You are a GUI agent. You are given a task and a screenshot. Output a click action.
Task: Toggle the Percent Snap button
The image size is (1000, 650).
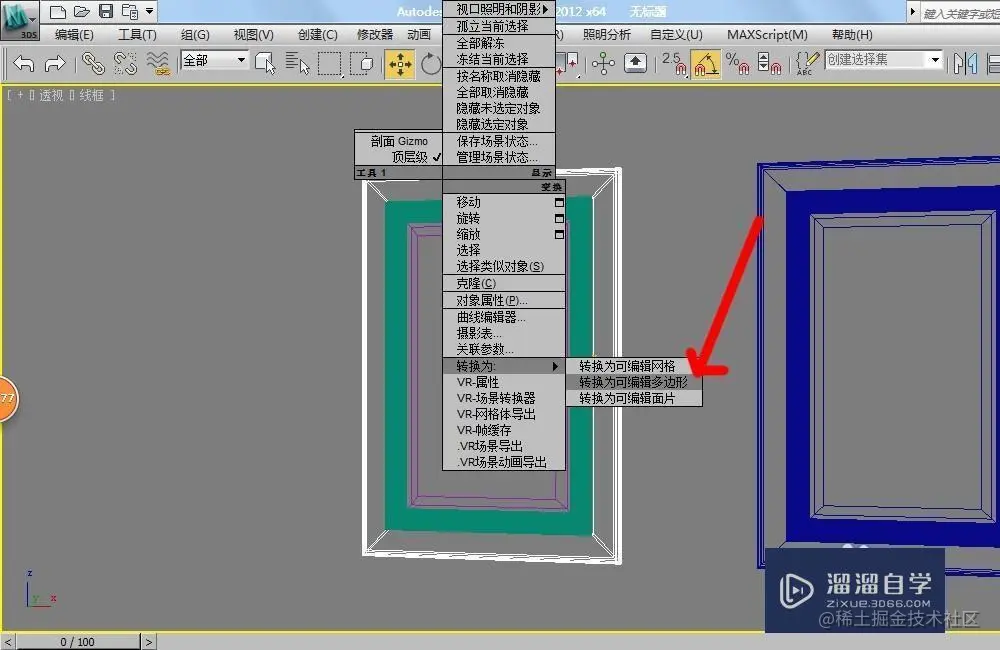[737, 63]
